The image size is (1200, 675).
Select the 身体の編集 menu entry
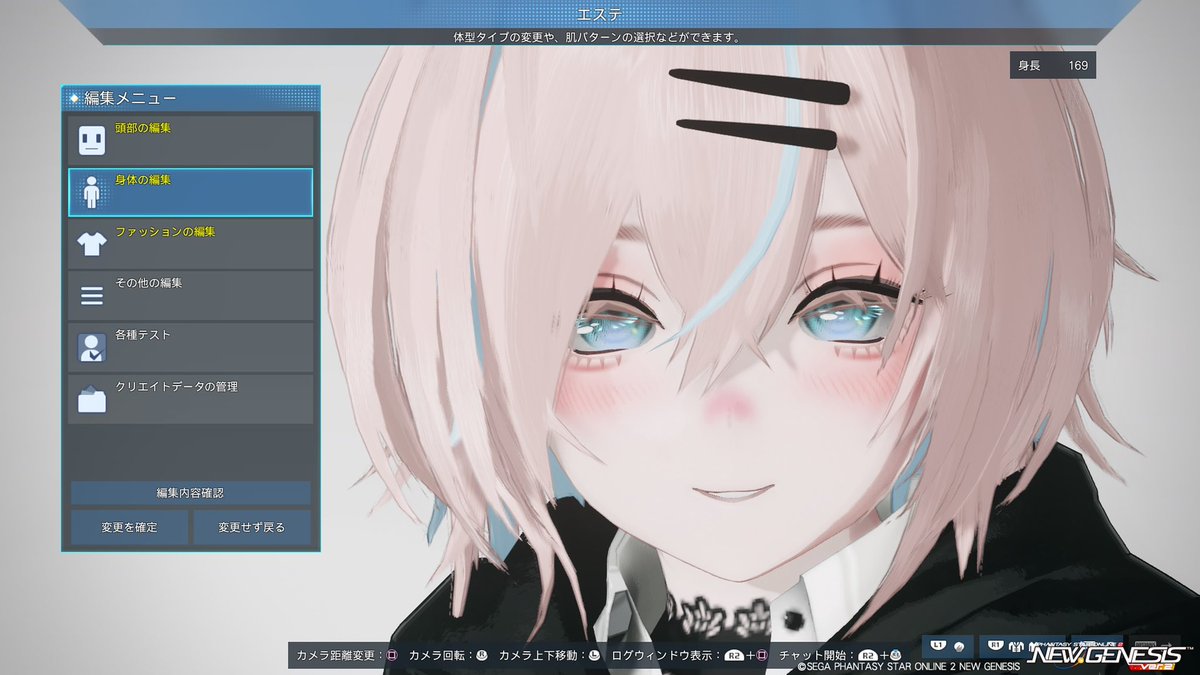click(190, 192)
